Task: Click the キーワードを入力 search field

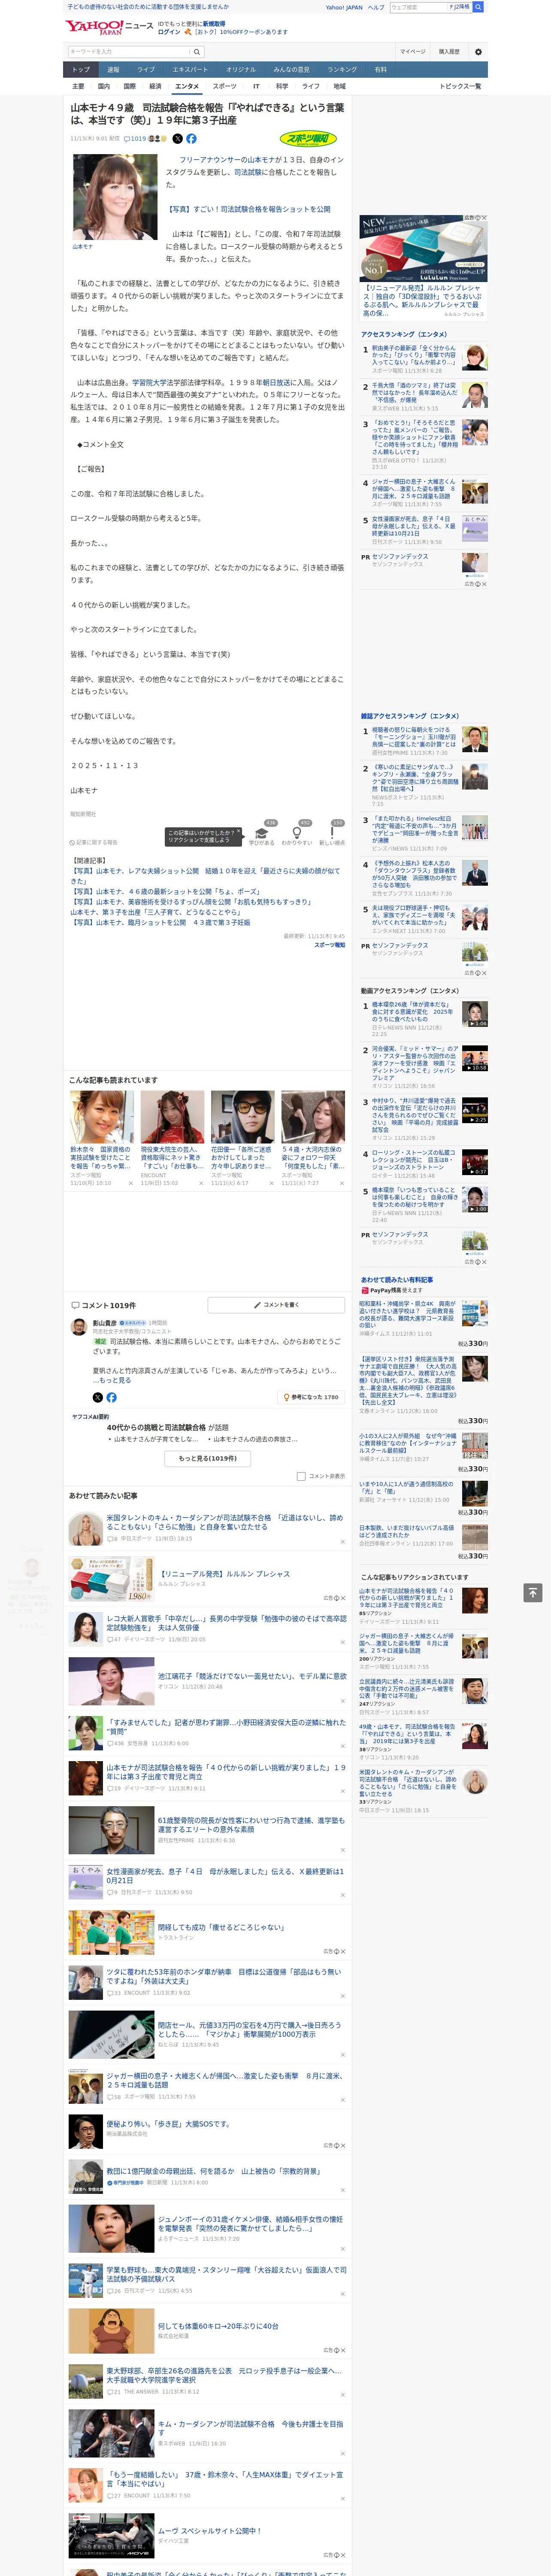Action: (x=129, y=52)
